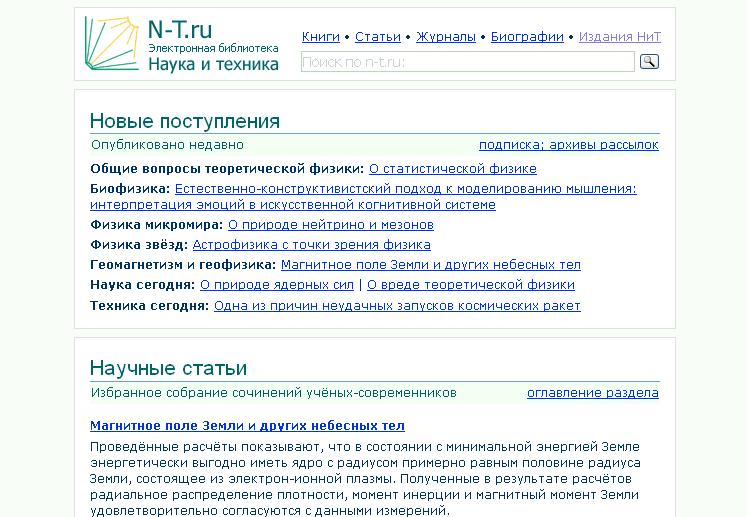Open подписка; архивы рассылок link
The image size is (747, 517).
[568, 145]
